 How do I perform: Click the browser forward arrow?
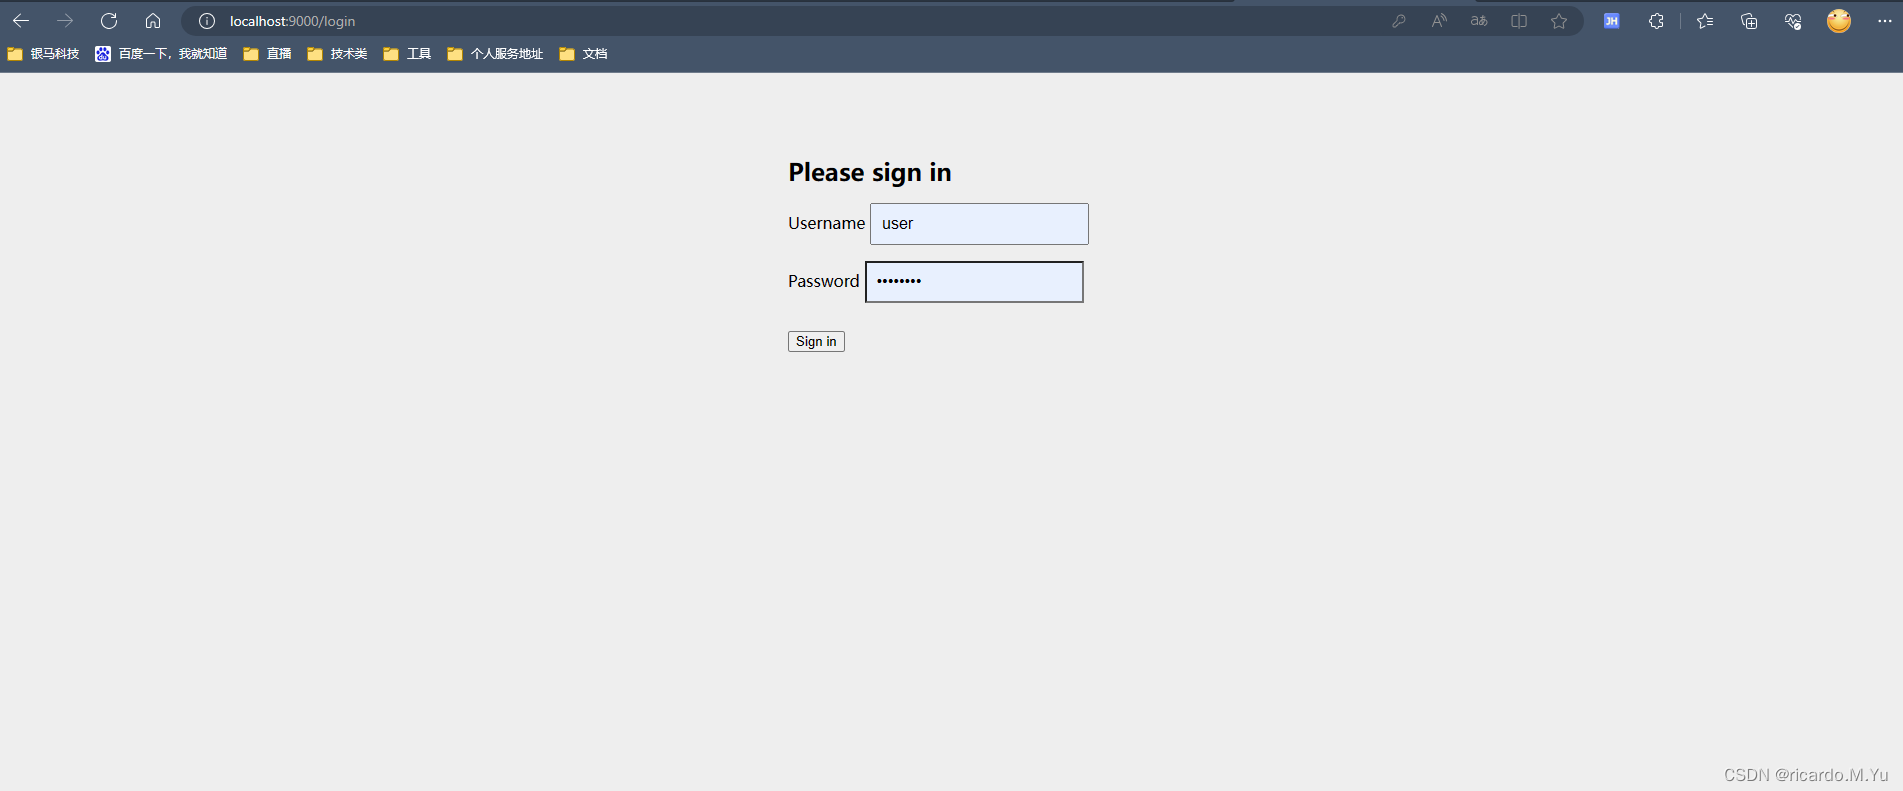click(65, 21)
